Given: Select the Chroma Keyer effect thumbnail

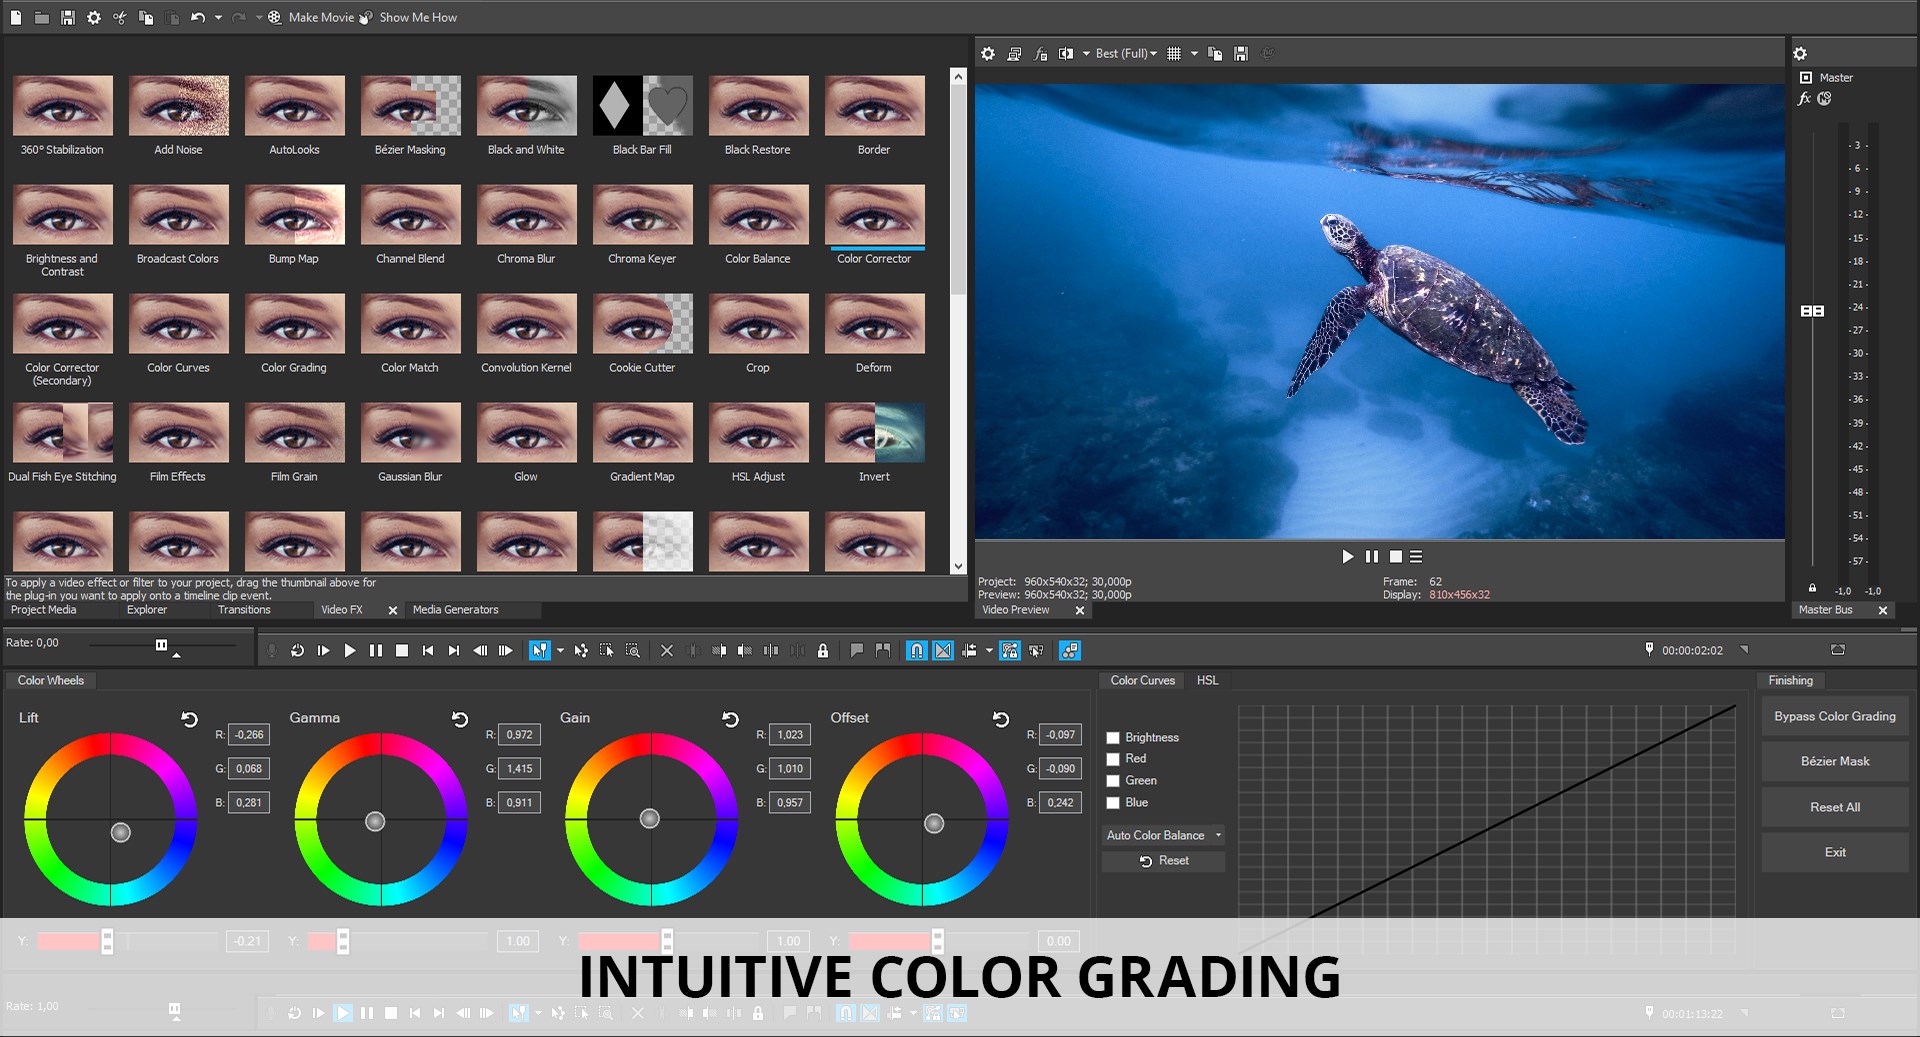Looking at the screenshot, I should click(642, 216).
